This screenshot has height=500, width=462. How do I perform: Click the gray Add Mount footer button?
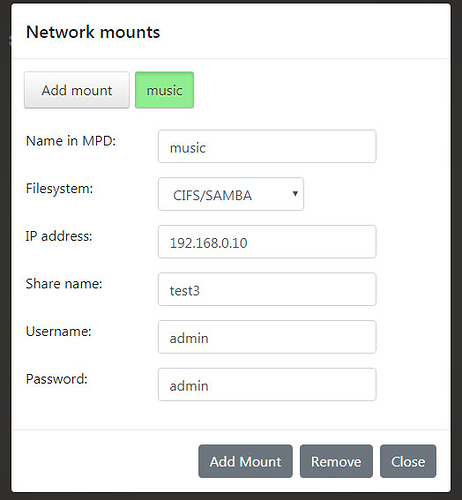pos(245,461)
